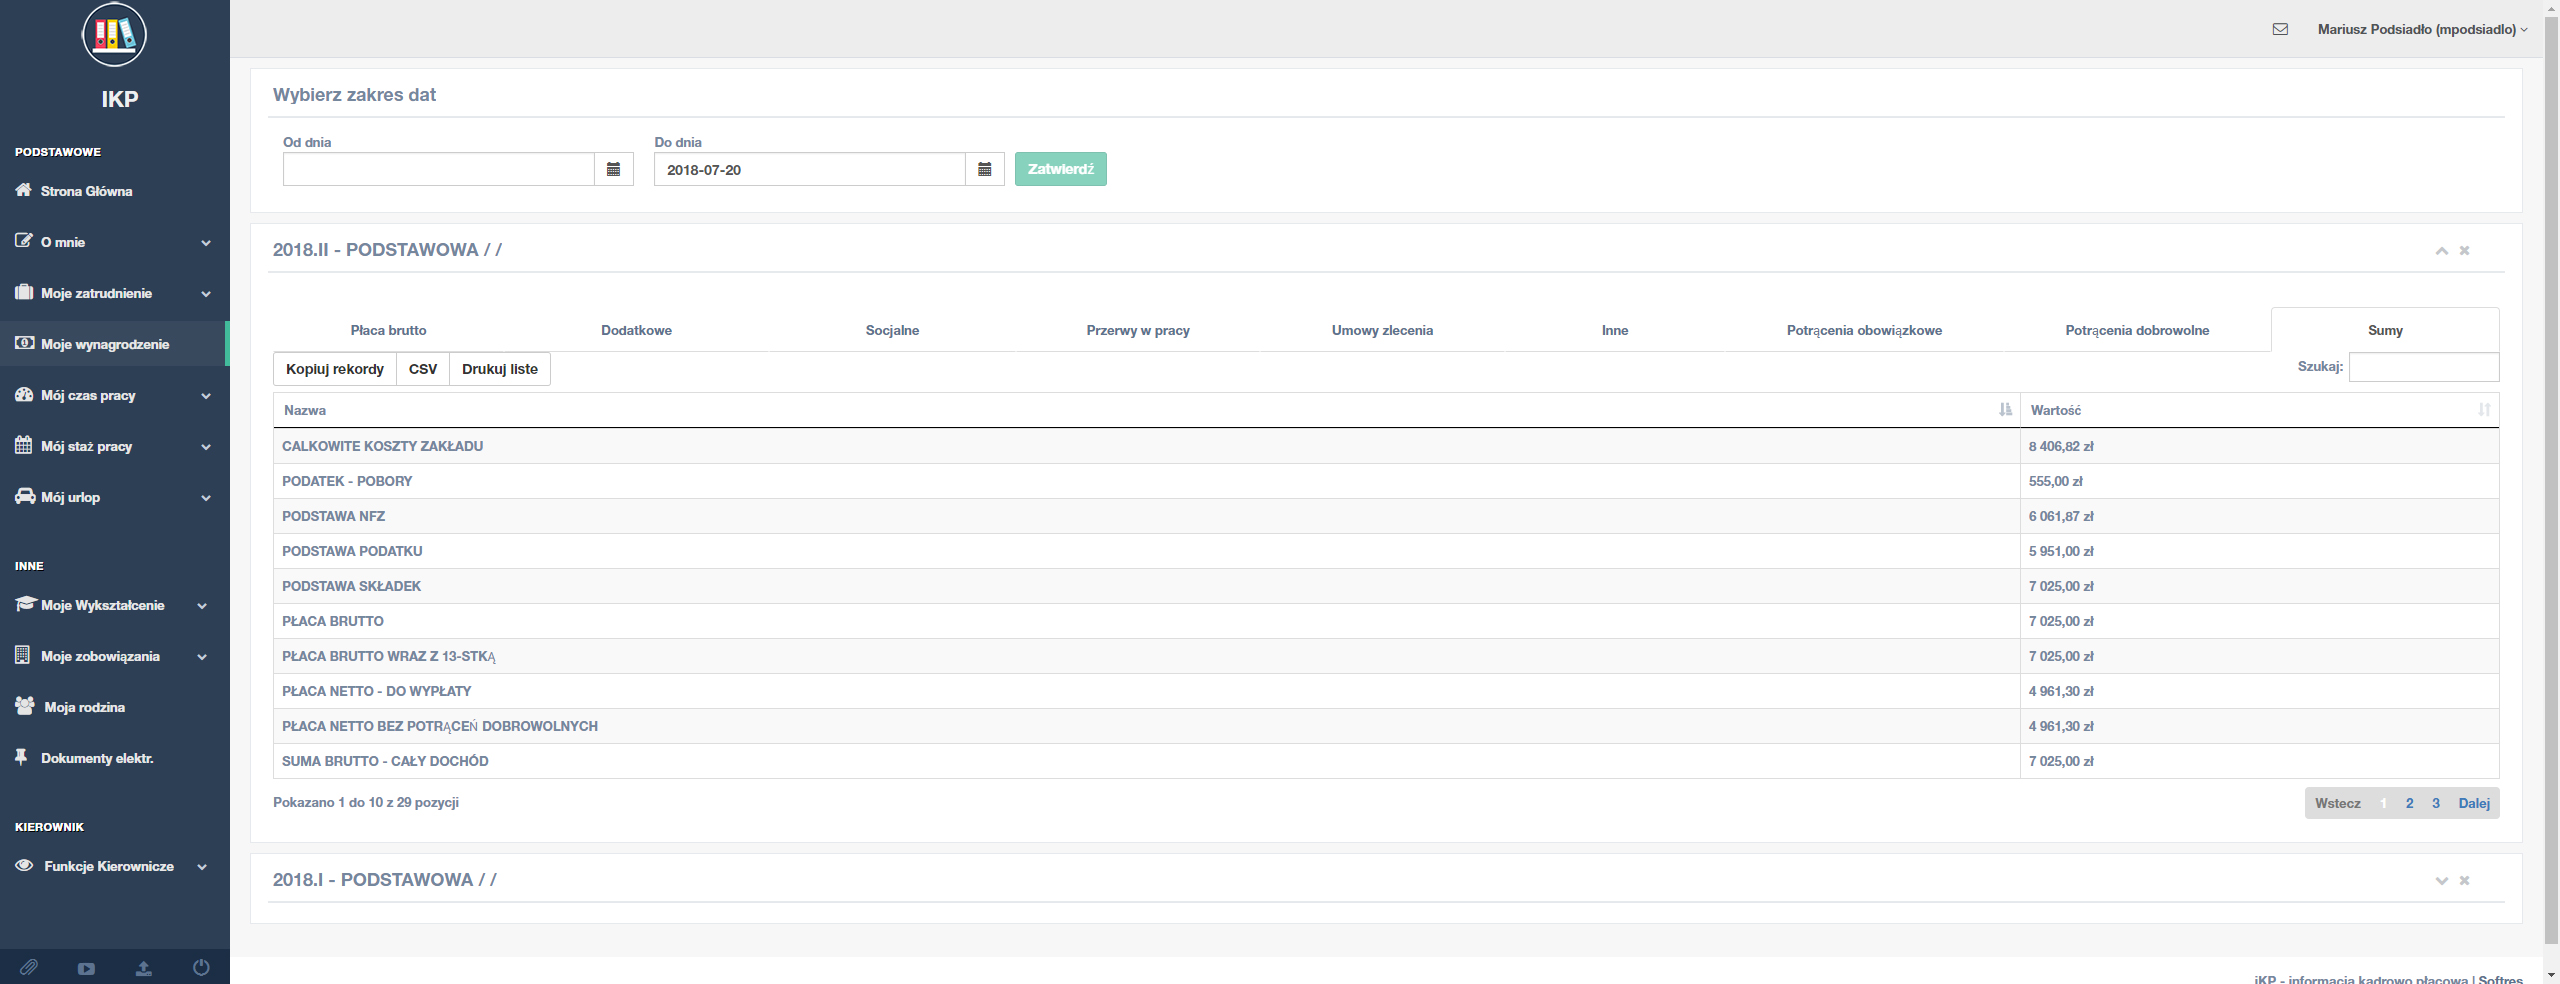Sort by the Nazwa column sort icon

2005,410
